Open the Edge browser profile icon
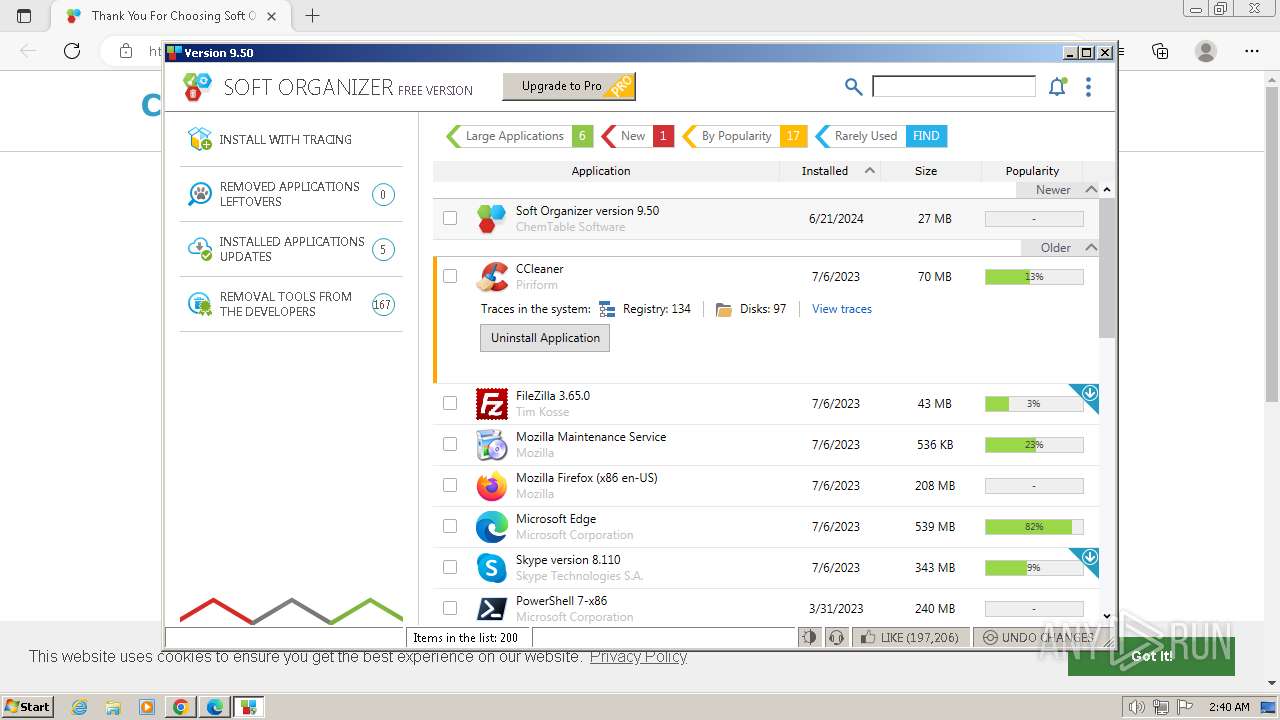Screen dimensions: 1280x720 1206,51
